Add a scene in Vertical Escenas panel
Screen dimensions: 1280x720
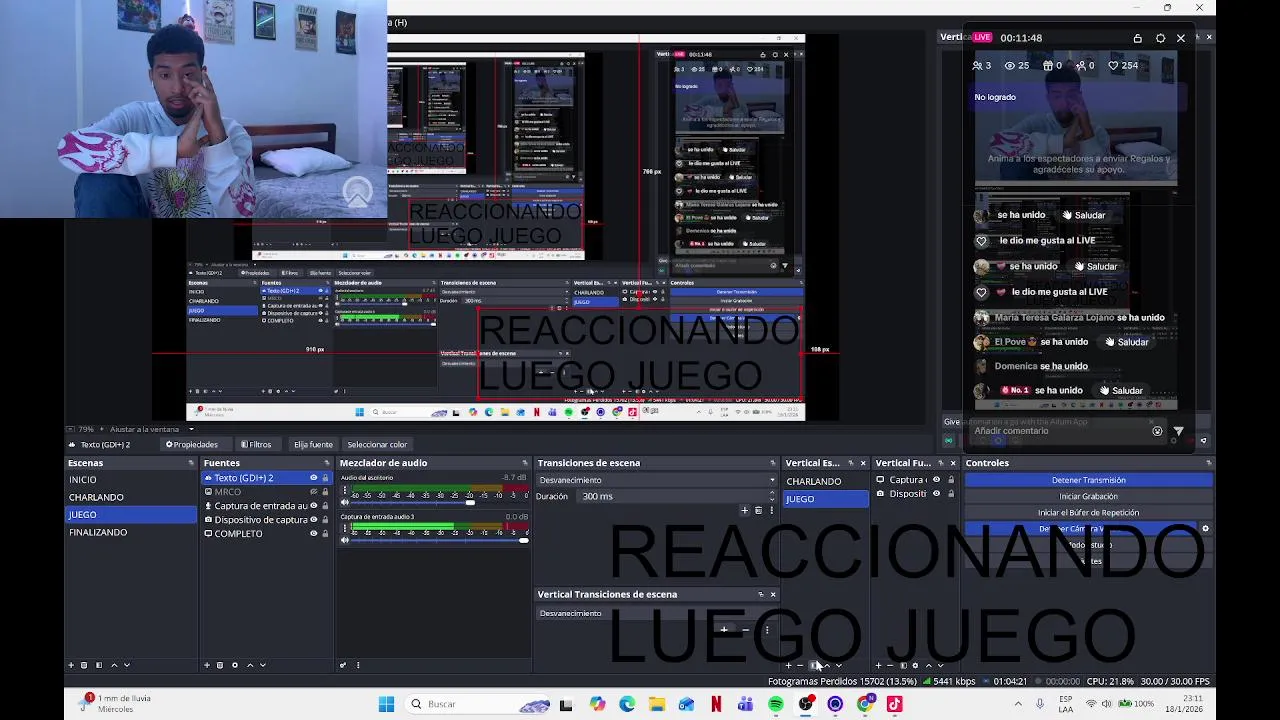(788, 665)
